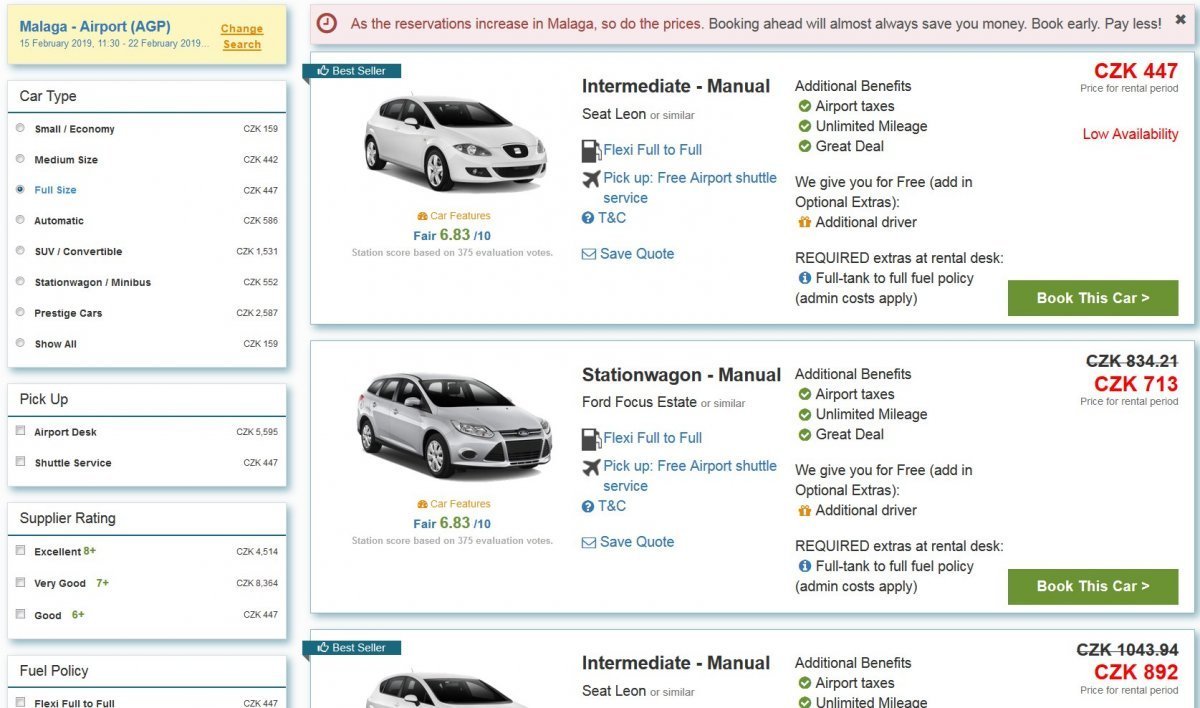Open Flexi Full to Full on Ford Focus

pos(652,438)
